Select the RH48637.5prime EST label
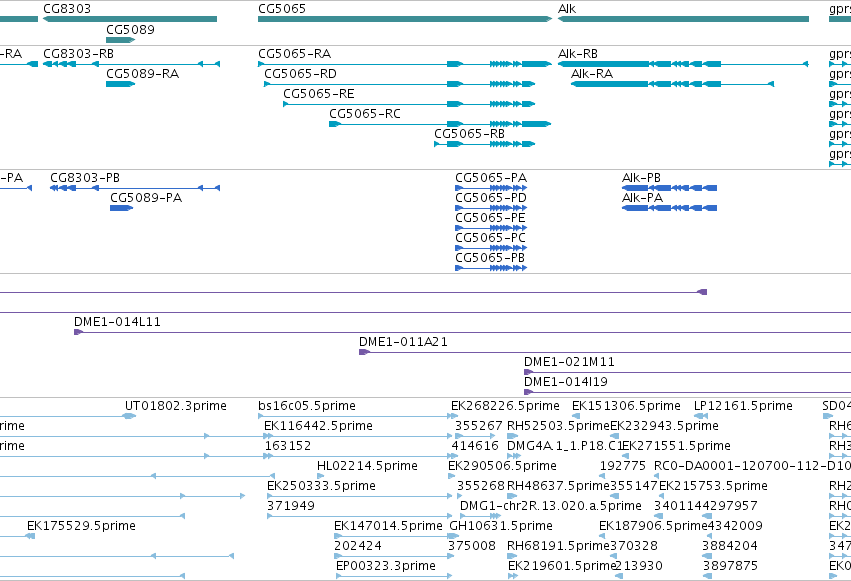 558,486
